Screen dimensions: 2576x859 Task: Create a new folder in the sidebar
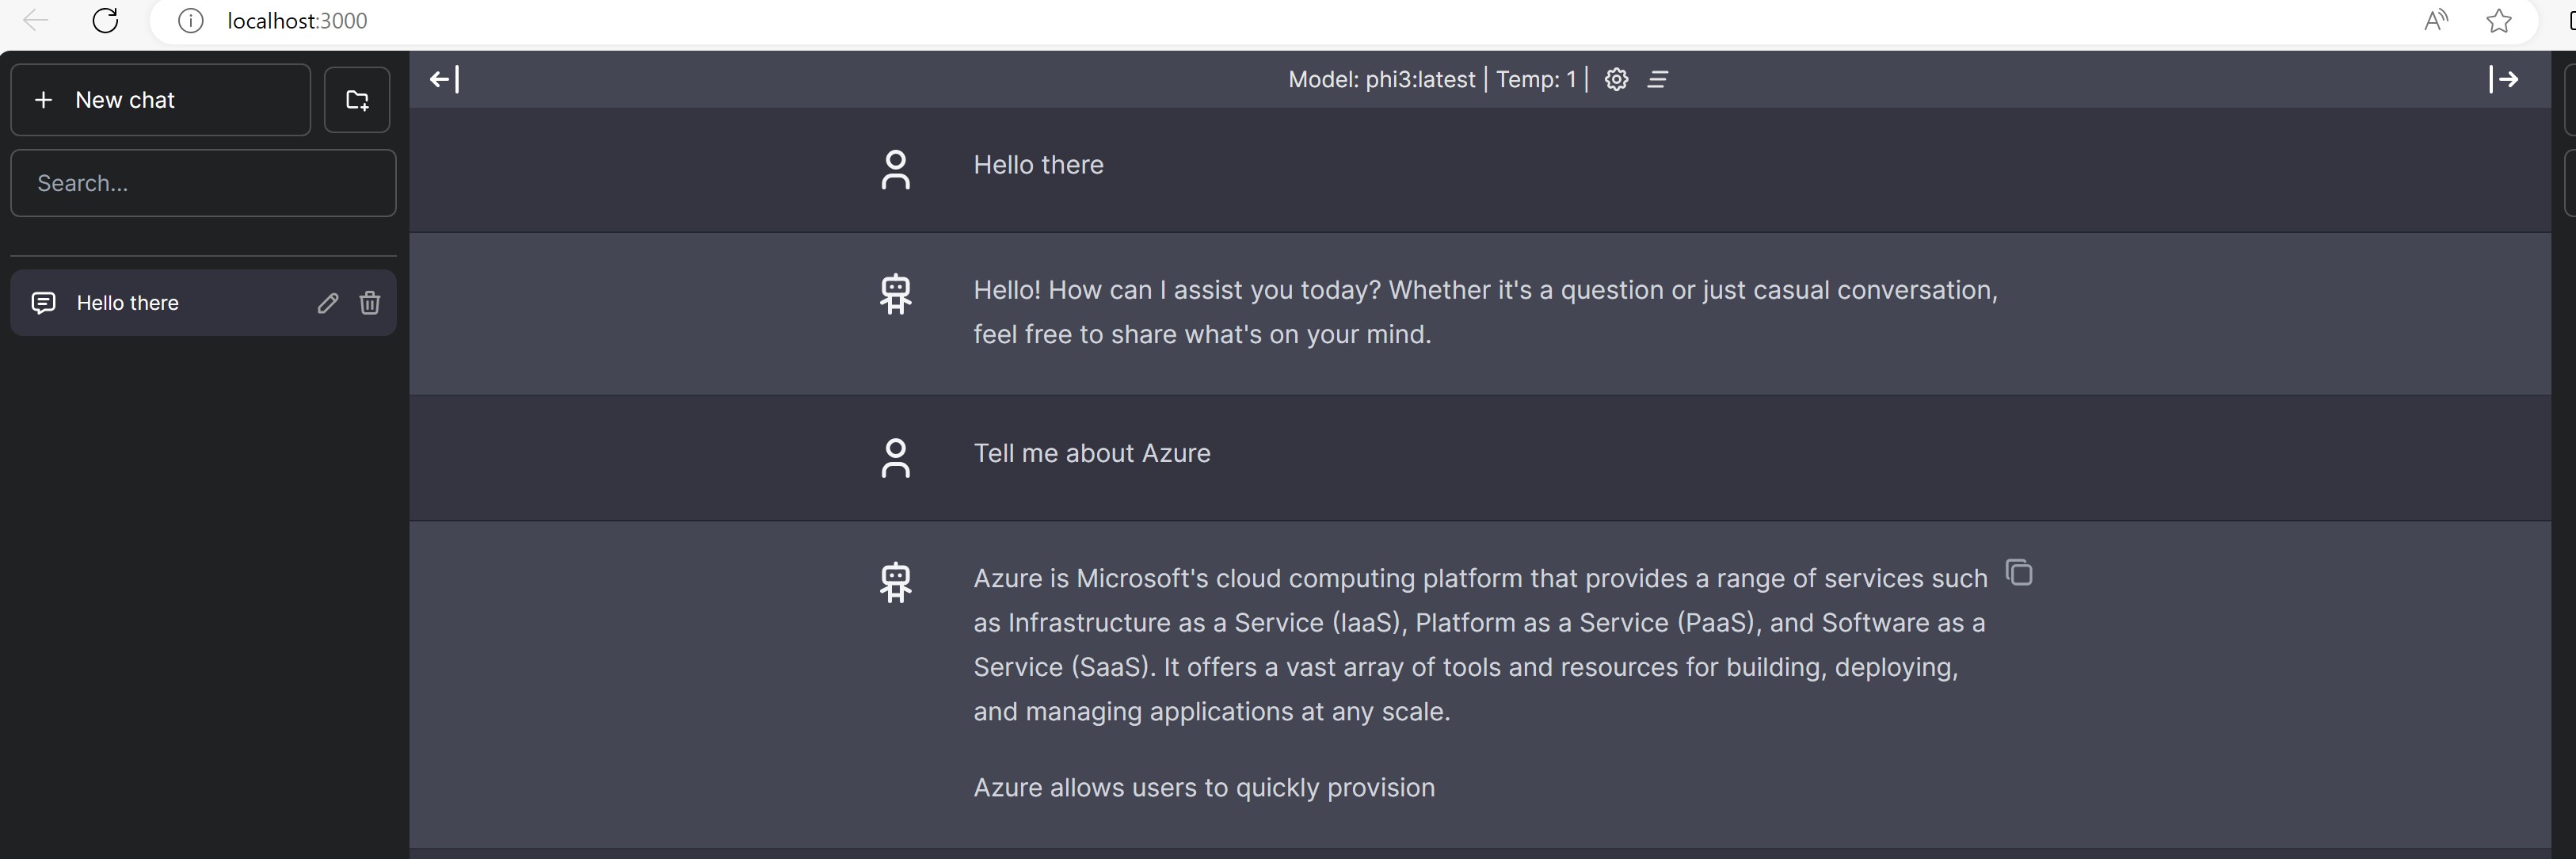(x=357, y=100)
